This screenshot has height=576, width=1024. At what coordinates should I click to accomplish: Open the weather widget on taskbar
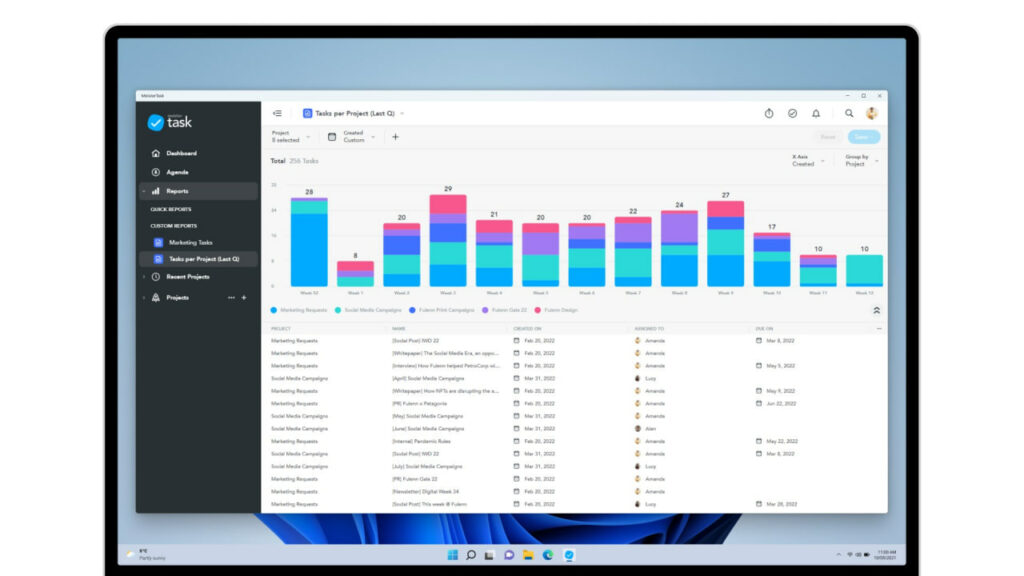tap(146, 554)
